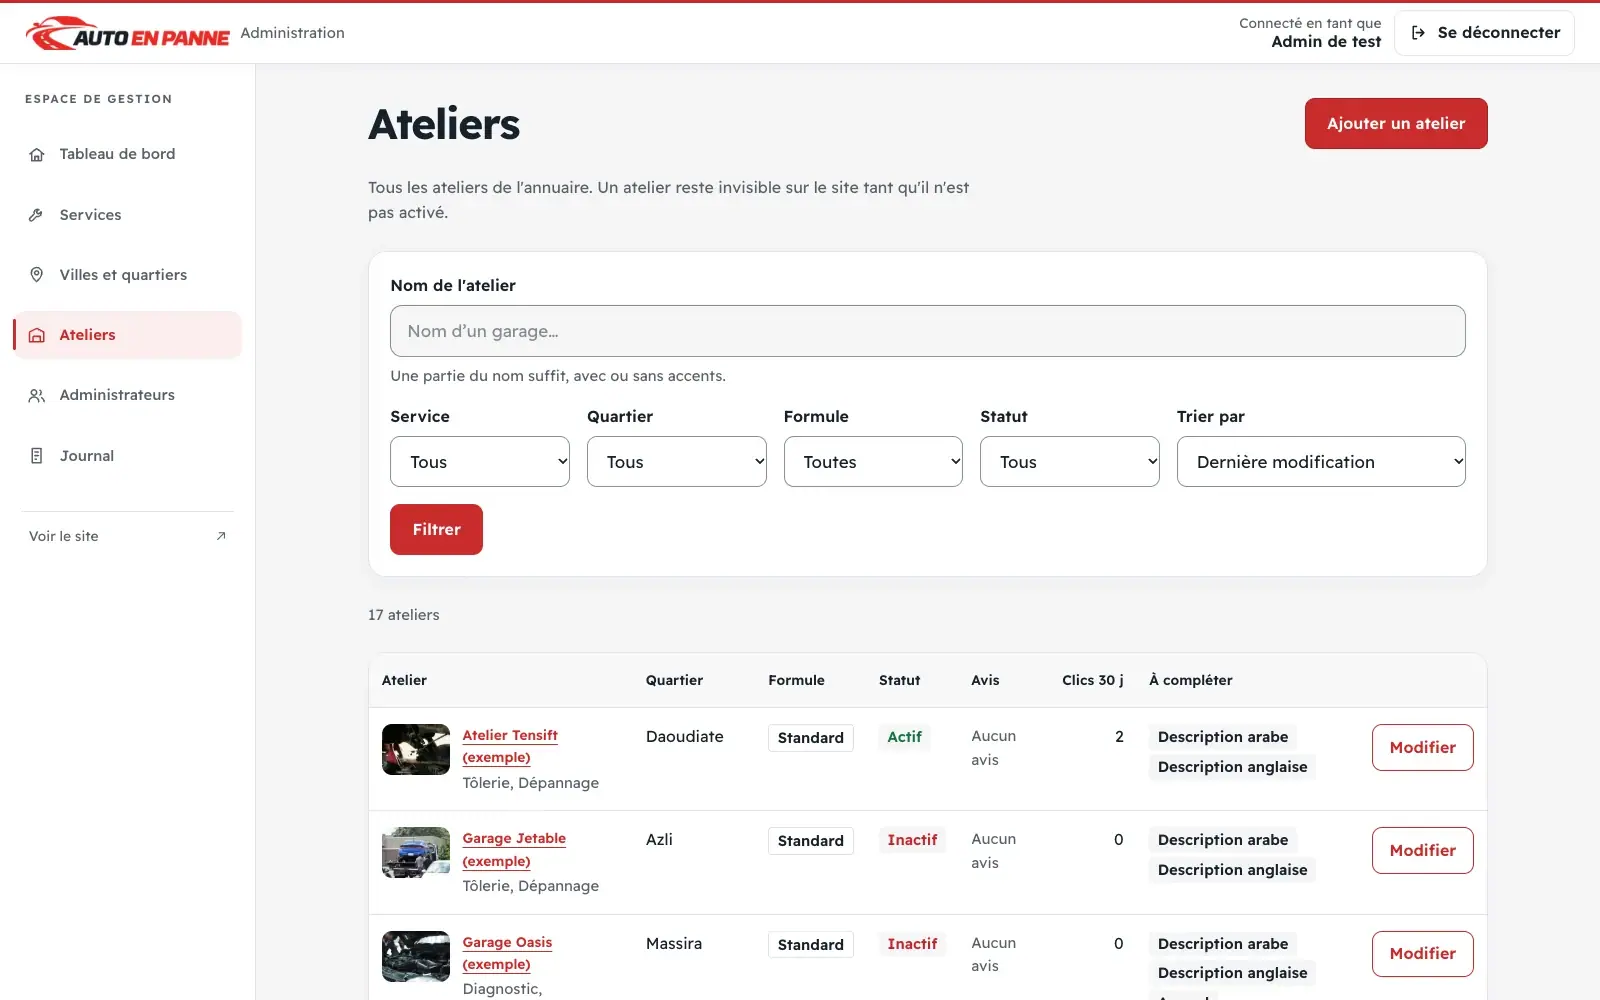The height and width of the screenshot is (1000, 1600).
Task: Apply filters with the Filtrer button
Action: 436,530
